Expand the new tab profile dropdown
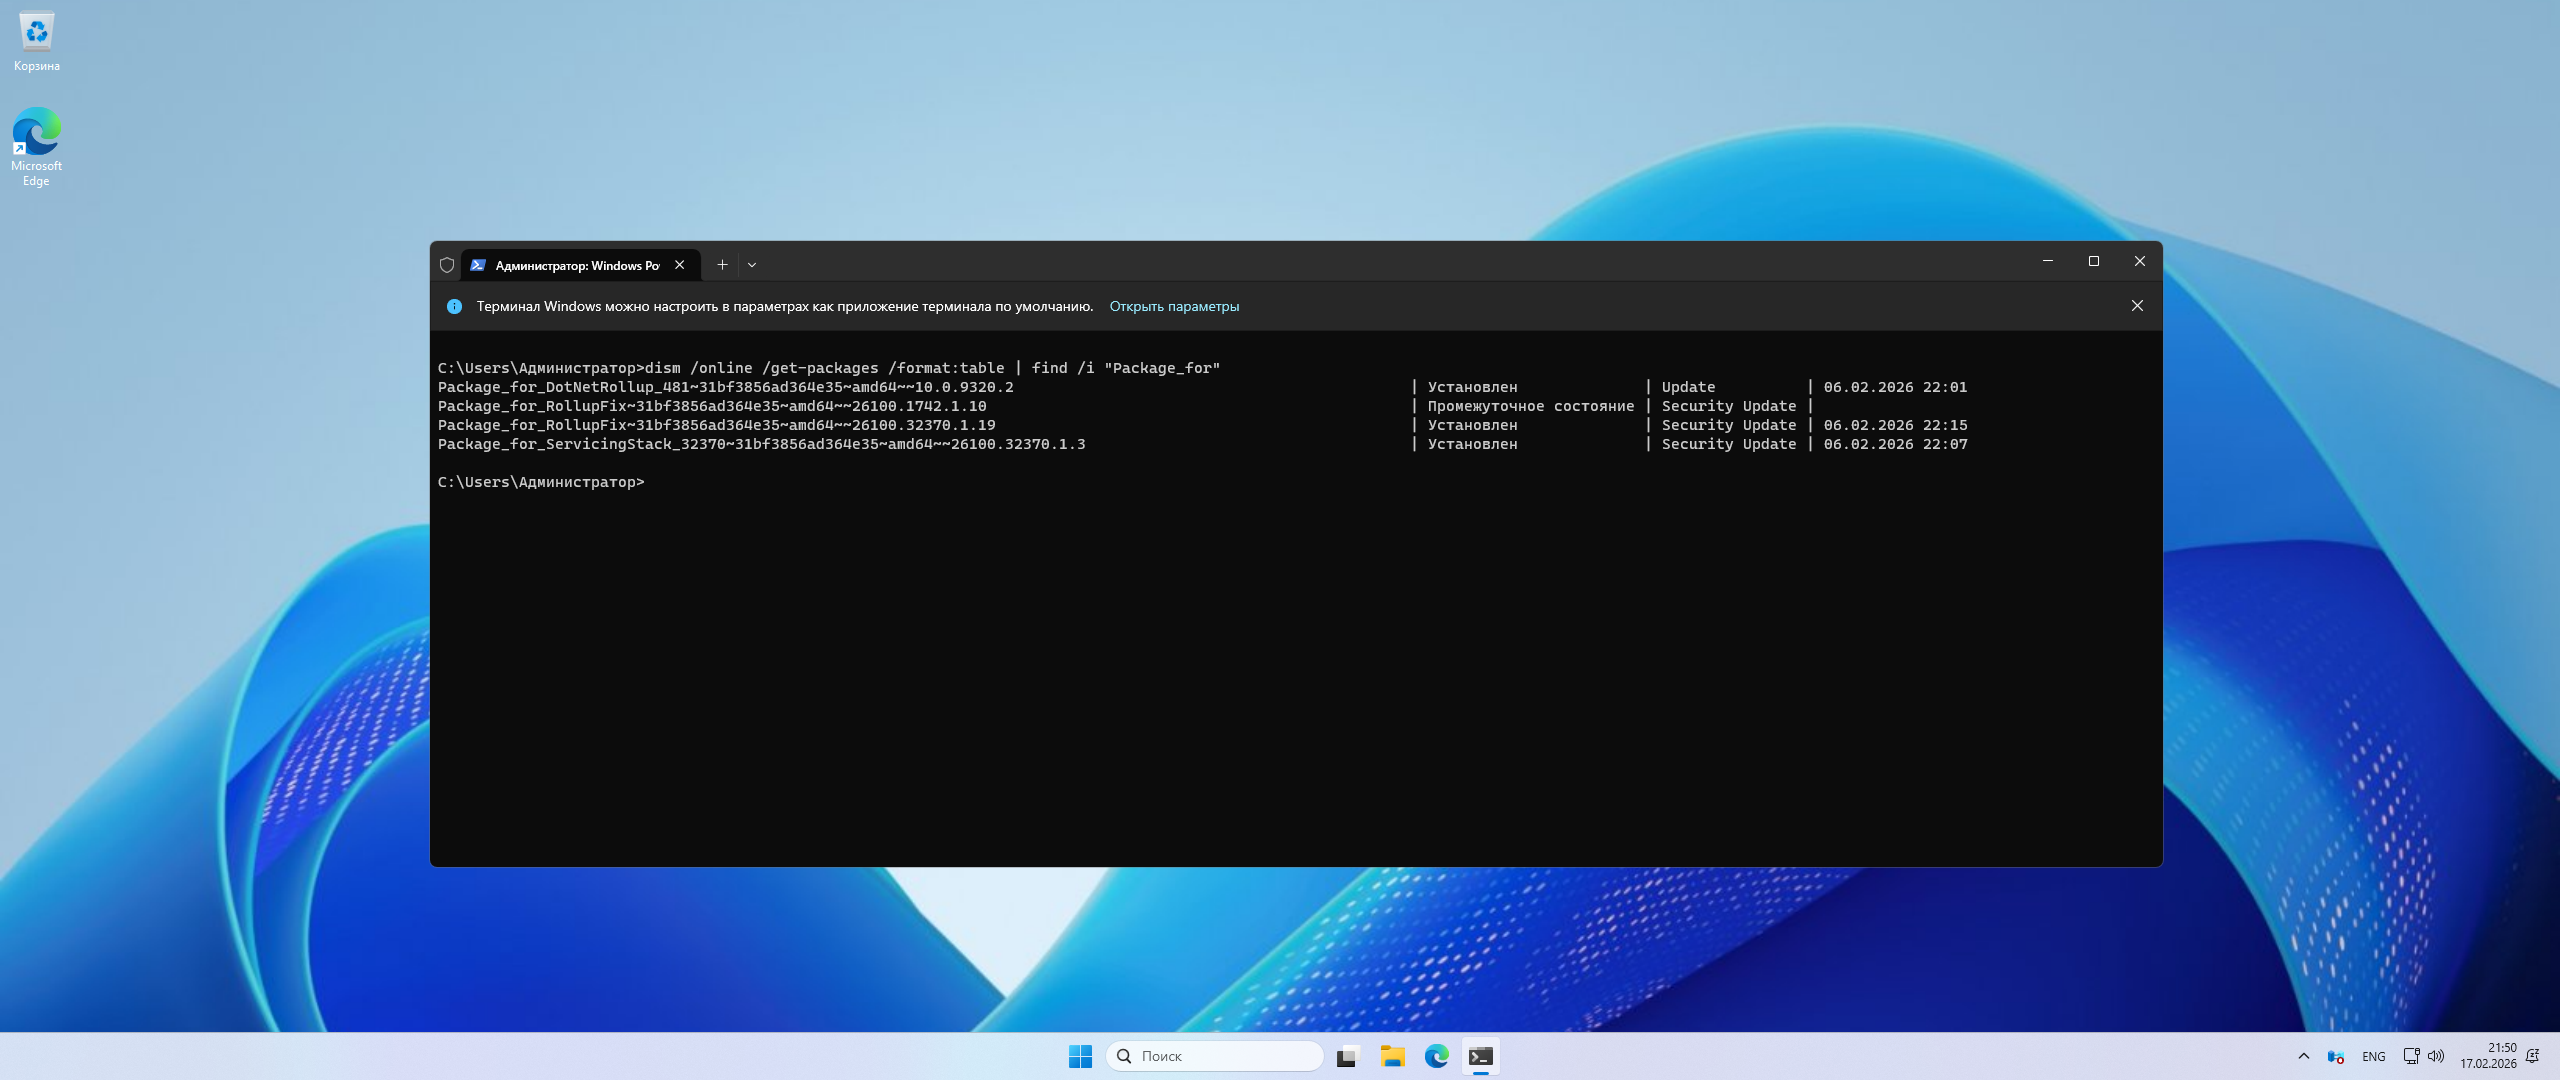 click(x=752, y=265)
